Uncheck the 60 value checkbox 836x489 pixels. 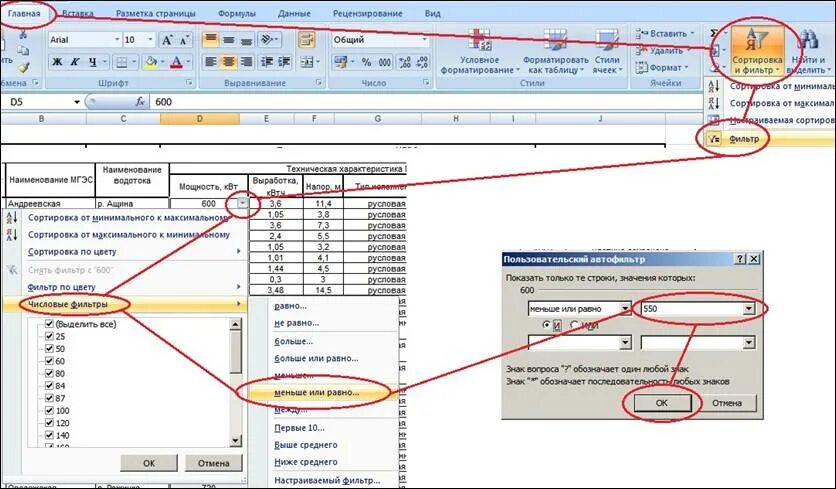point(50,361)
